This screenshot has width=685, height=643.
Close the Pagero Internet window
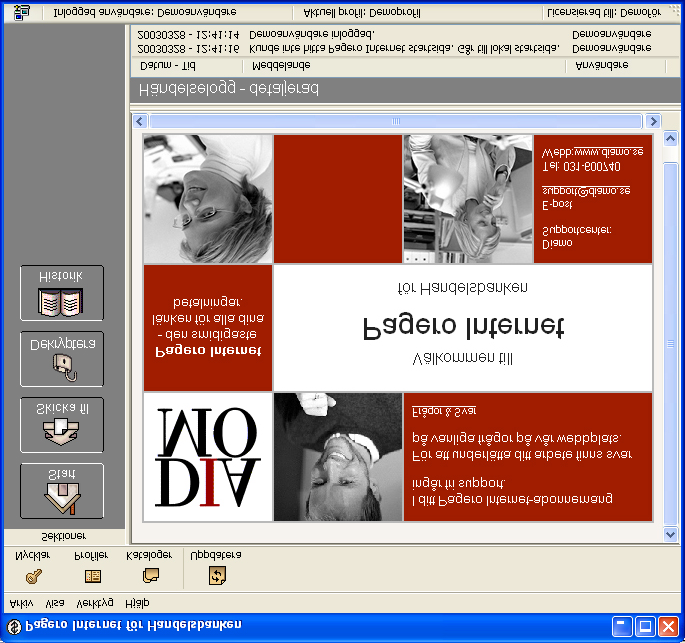tap(668, 627)
